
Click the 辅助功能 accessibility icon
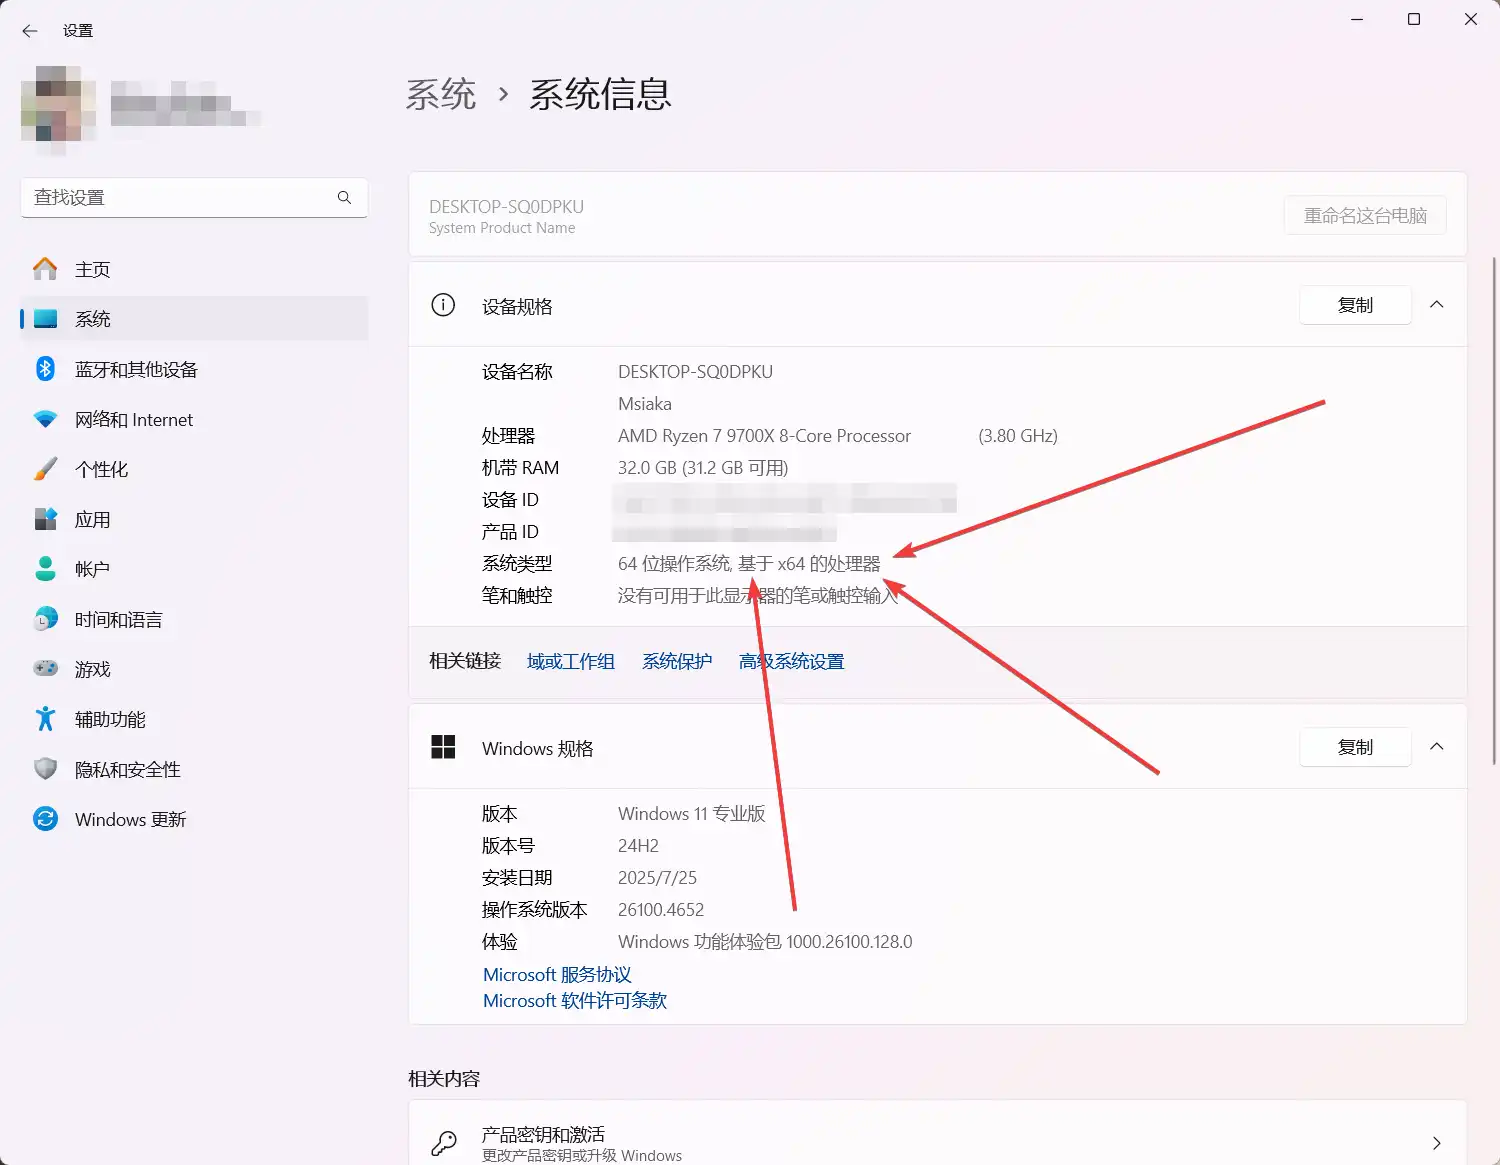click(45, 719)
